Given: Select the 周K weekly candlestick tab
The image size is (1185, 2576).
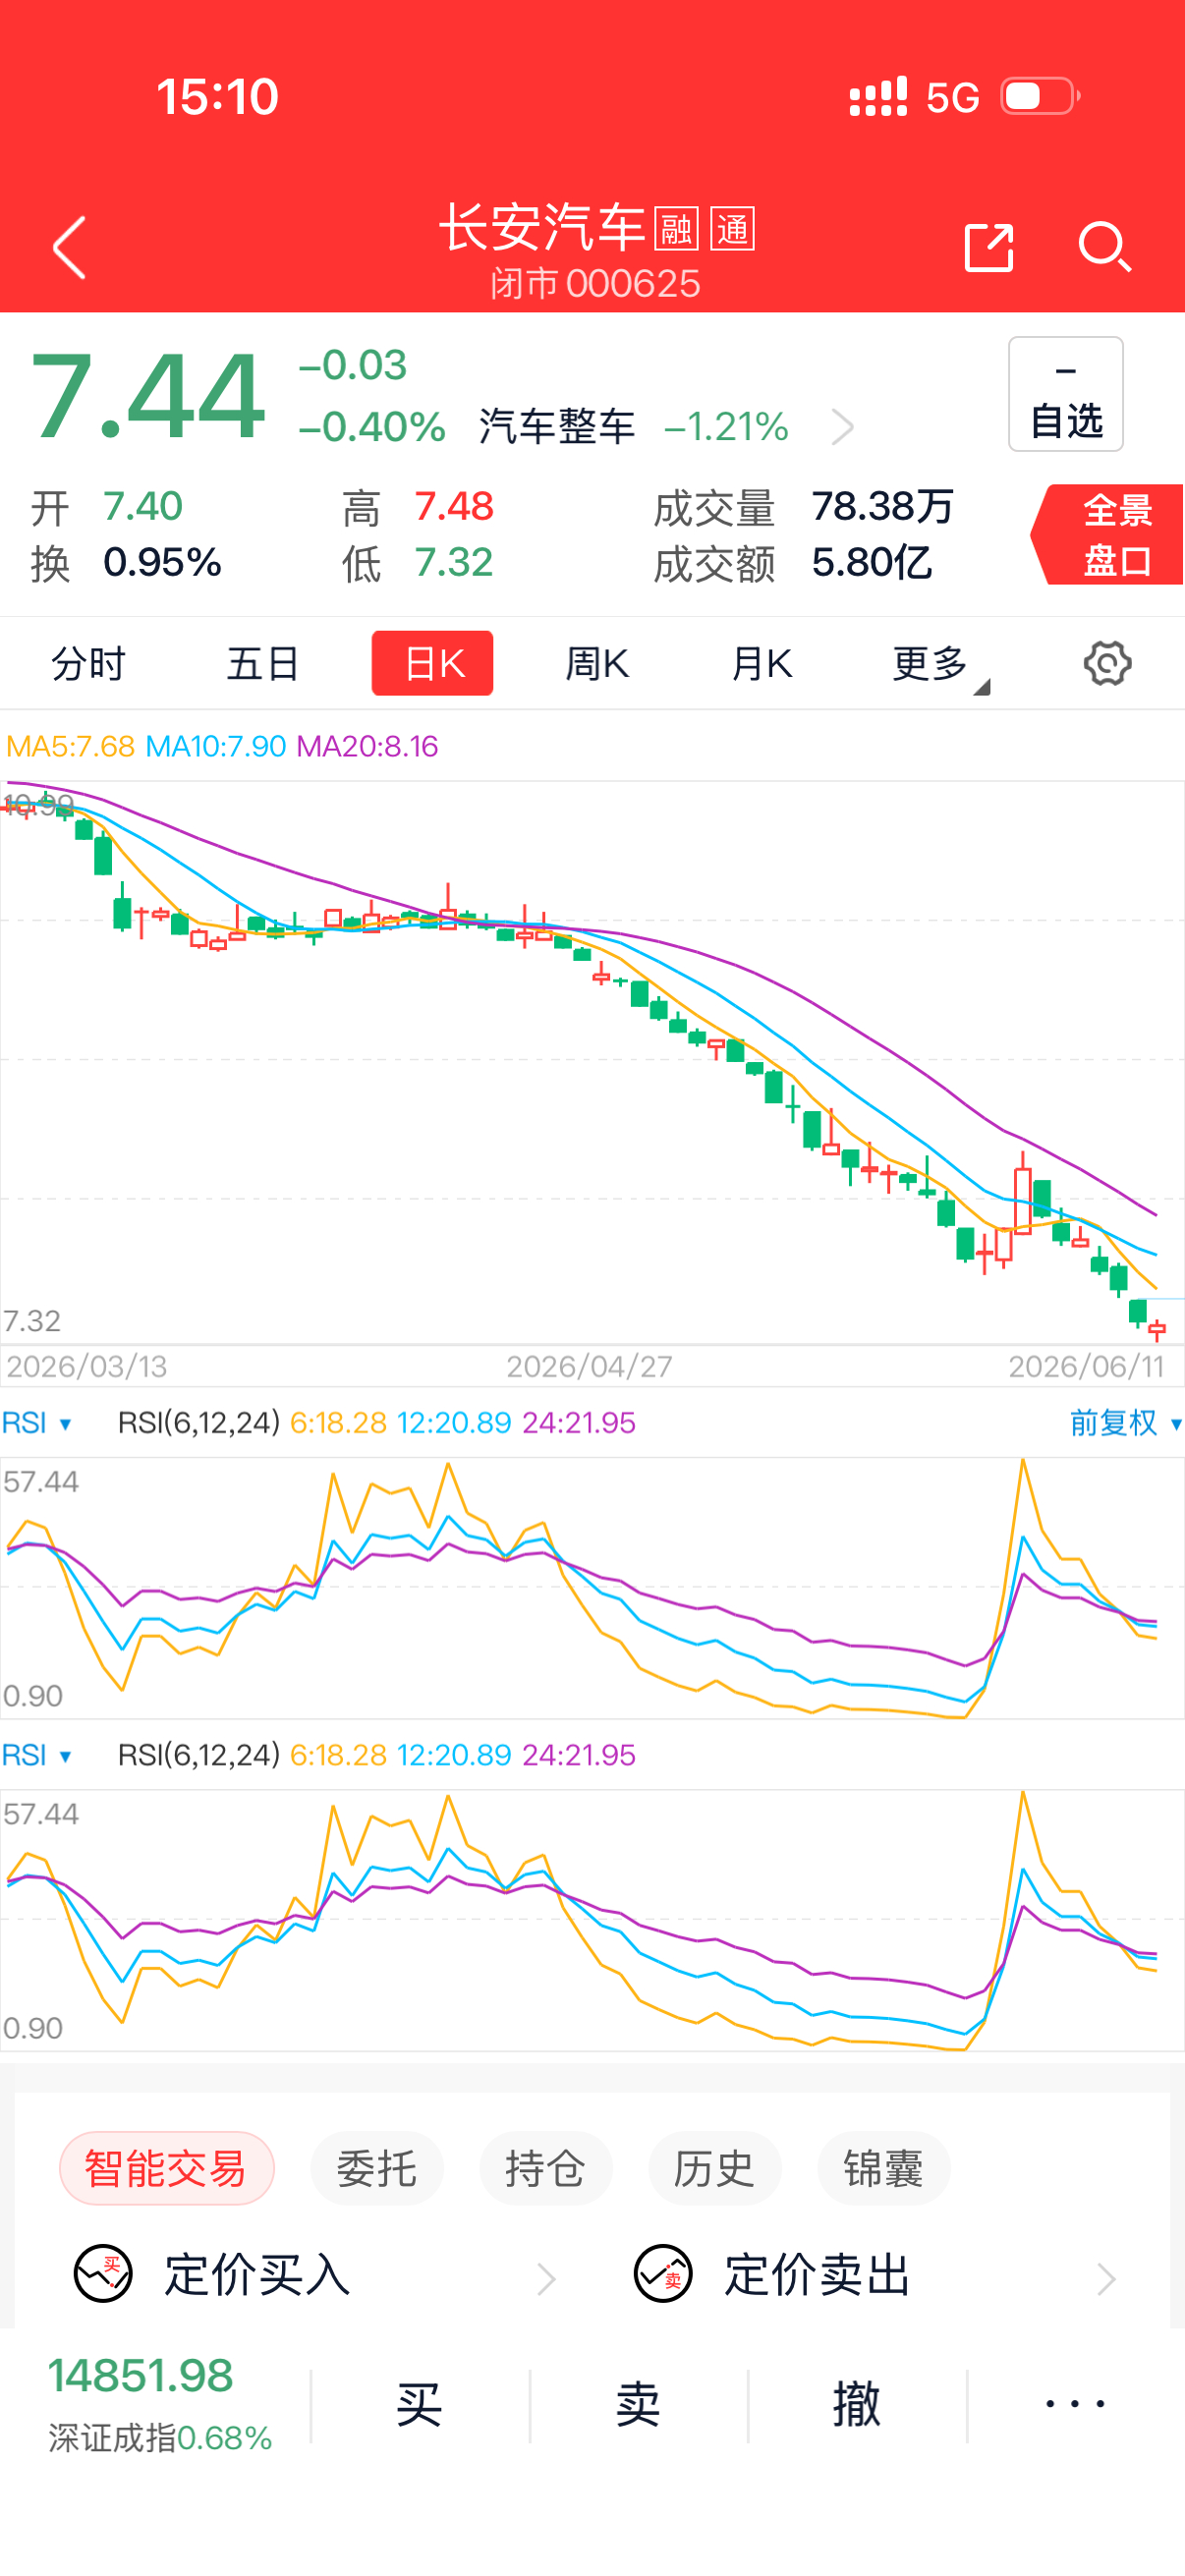Looking at the screenshot, I should tap(596, 663).
